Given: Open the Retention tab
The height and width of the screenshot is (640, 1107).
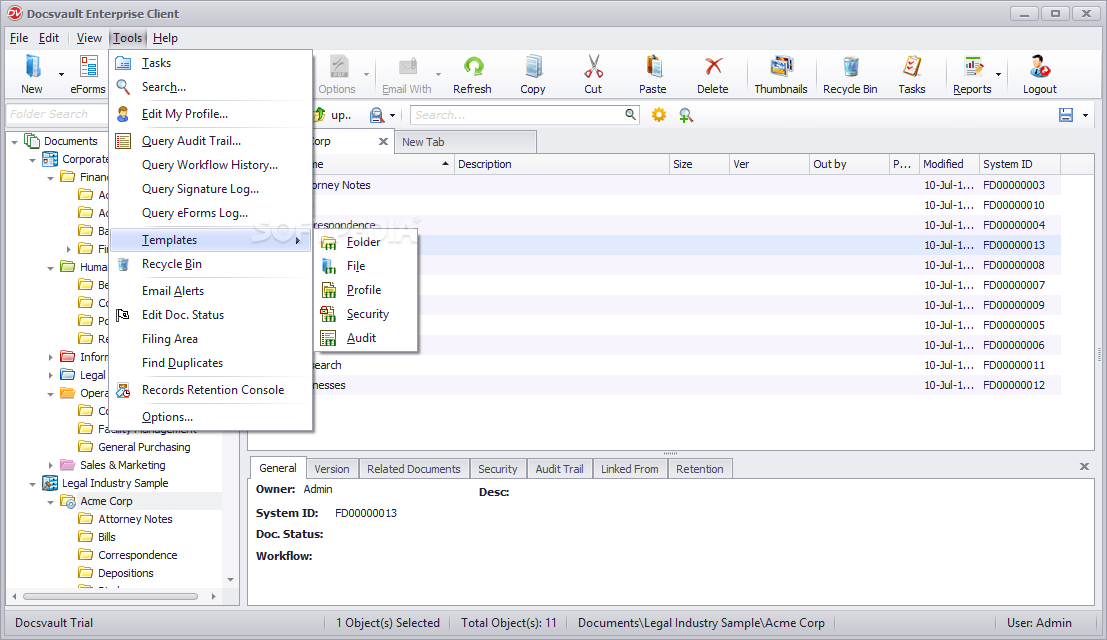Looking at the screenshot, I should click(700, 469).
